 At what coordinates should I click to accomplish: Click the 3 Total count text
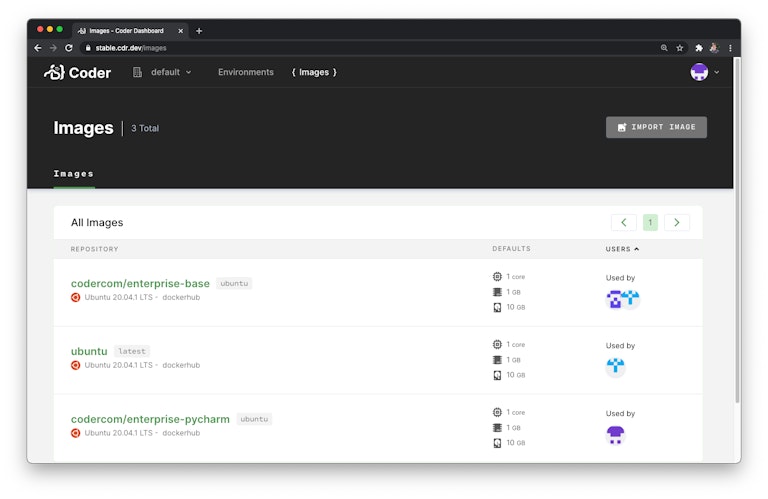(145, 128)
